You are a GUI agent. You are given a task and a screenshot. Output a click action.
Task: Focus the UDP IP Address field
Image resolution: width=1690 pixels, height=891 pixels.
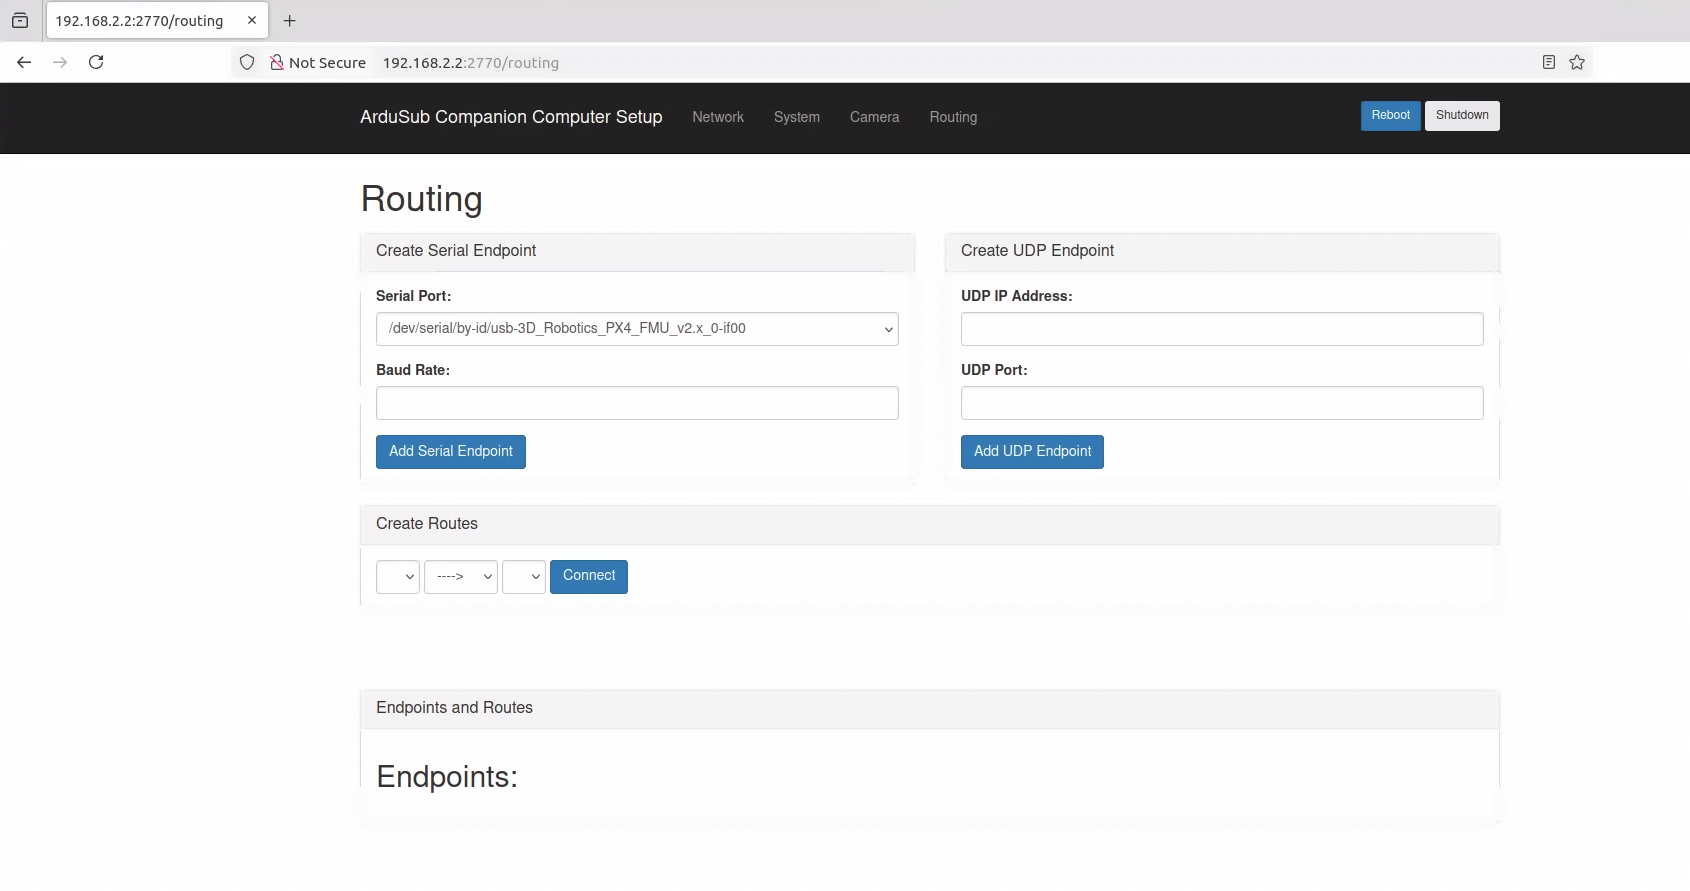point(1222,329)
